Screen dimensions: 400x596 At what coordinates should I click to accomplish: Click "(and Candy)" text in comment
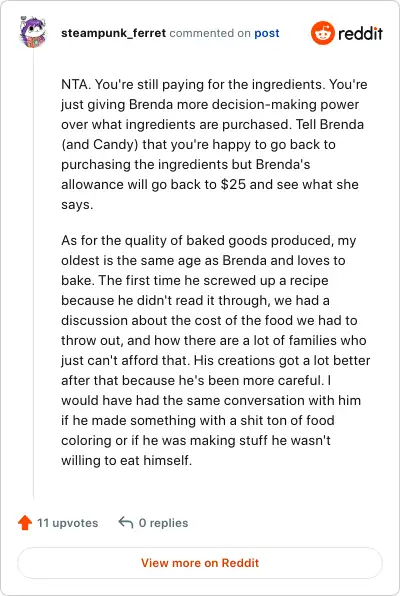click(x=100, y=144)
